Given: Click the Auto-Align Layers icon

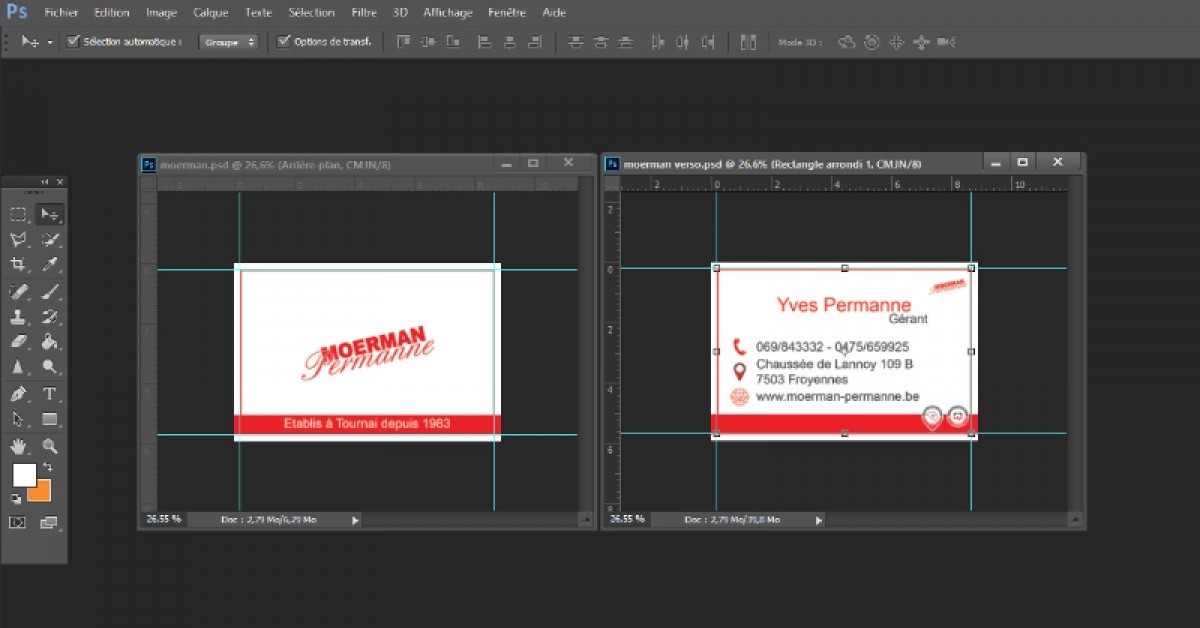Looking at the screenshot, I should [748, 42].
